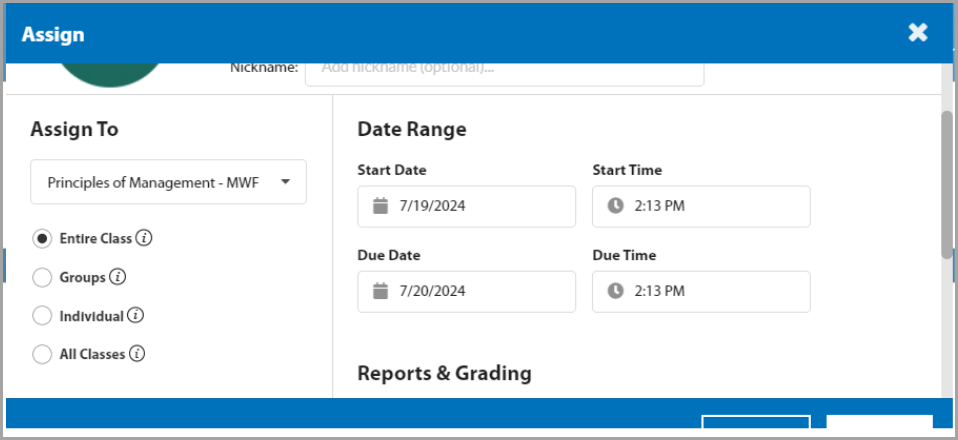The height and width of the screenshot is (440, 958).
Task: View info icon for All Classes
Action: point(138,354)
